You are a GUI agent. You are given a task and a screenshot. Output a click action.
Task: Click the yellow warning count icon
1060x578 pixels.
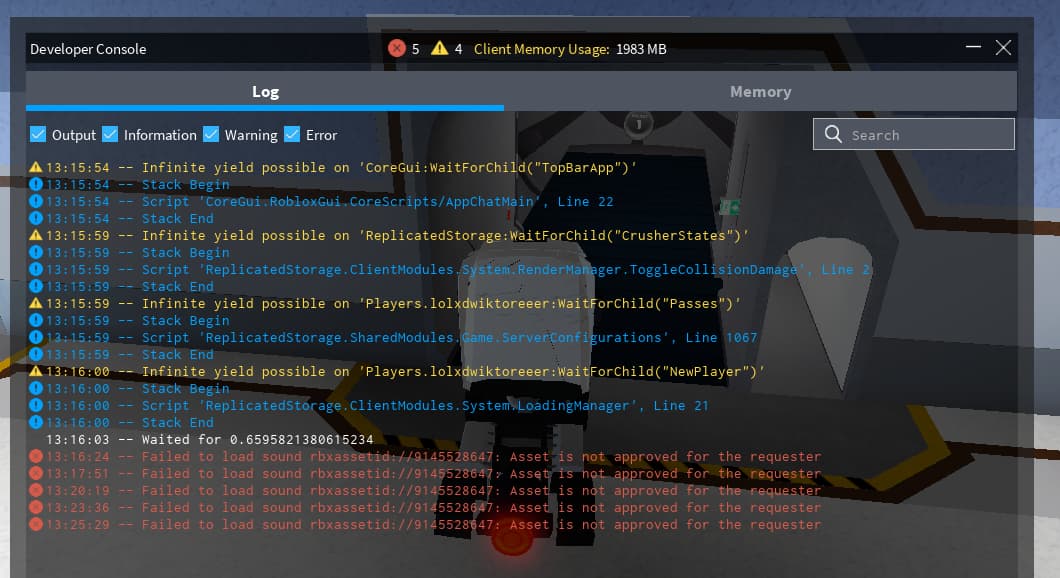coord(440,48)
